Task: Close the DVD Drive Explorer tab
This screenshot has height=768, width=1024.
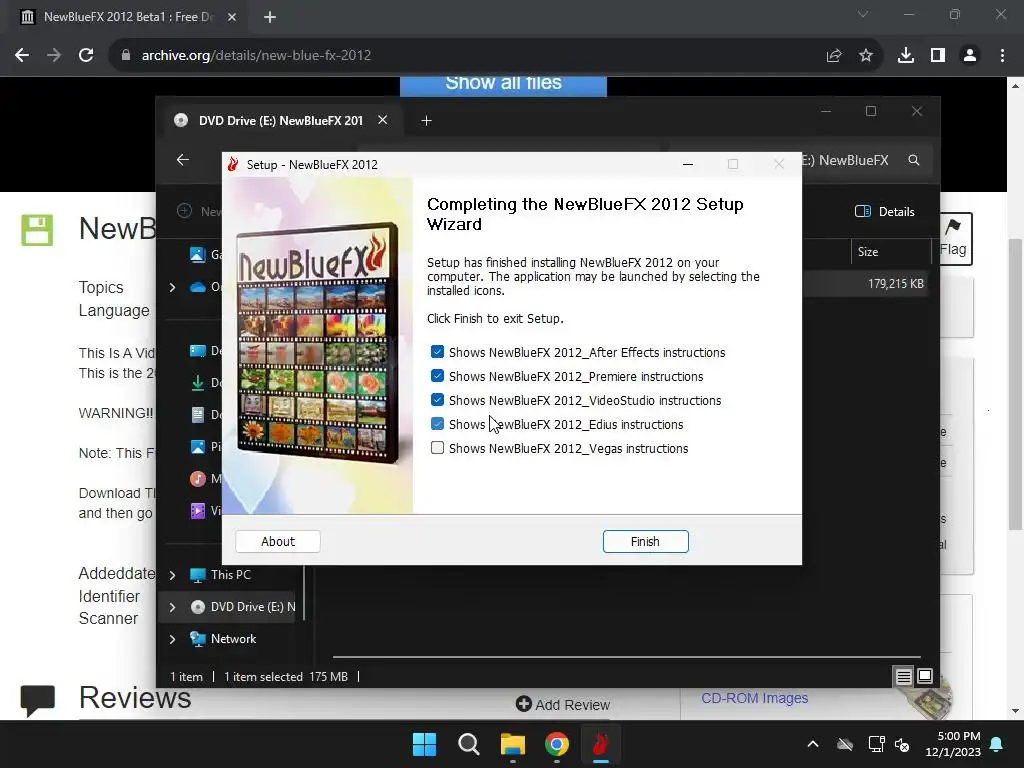Action: click(383, 120)
